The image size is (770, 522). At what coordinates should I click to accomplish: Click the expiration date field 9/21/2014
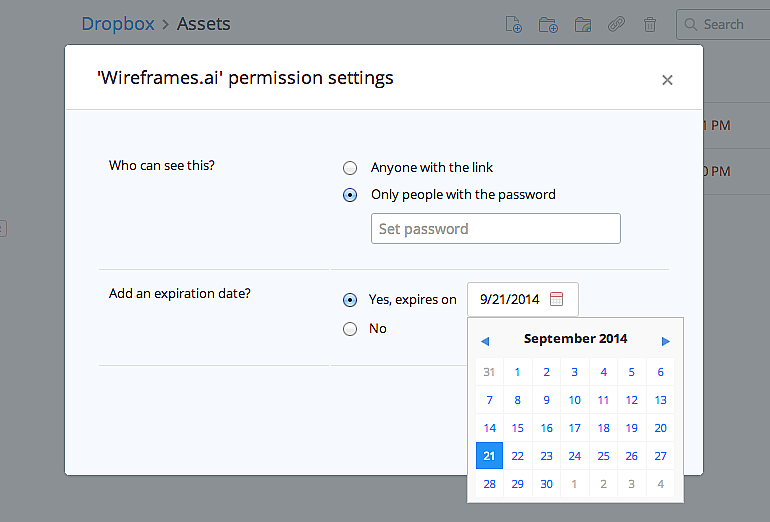(509, 299)
